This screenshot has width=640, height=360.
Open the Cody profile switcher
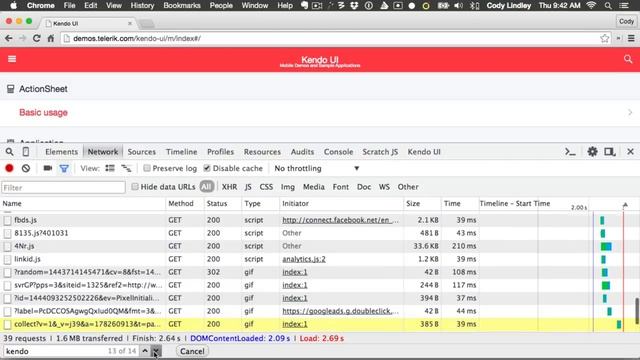(626, 21)
